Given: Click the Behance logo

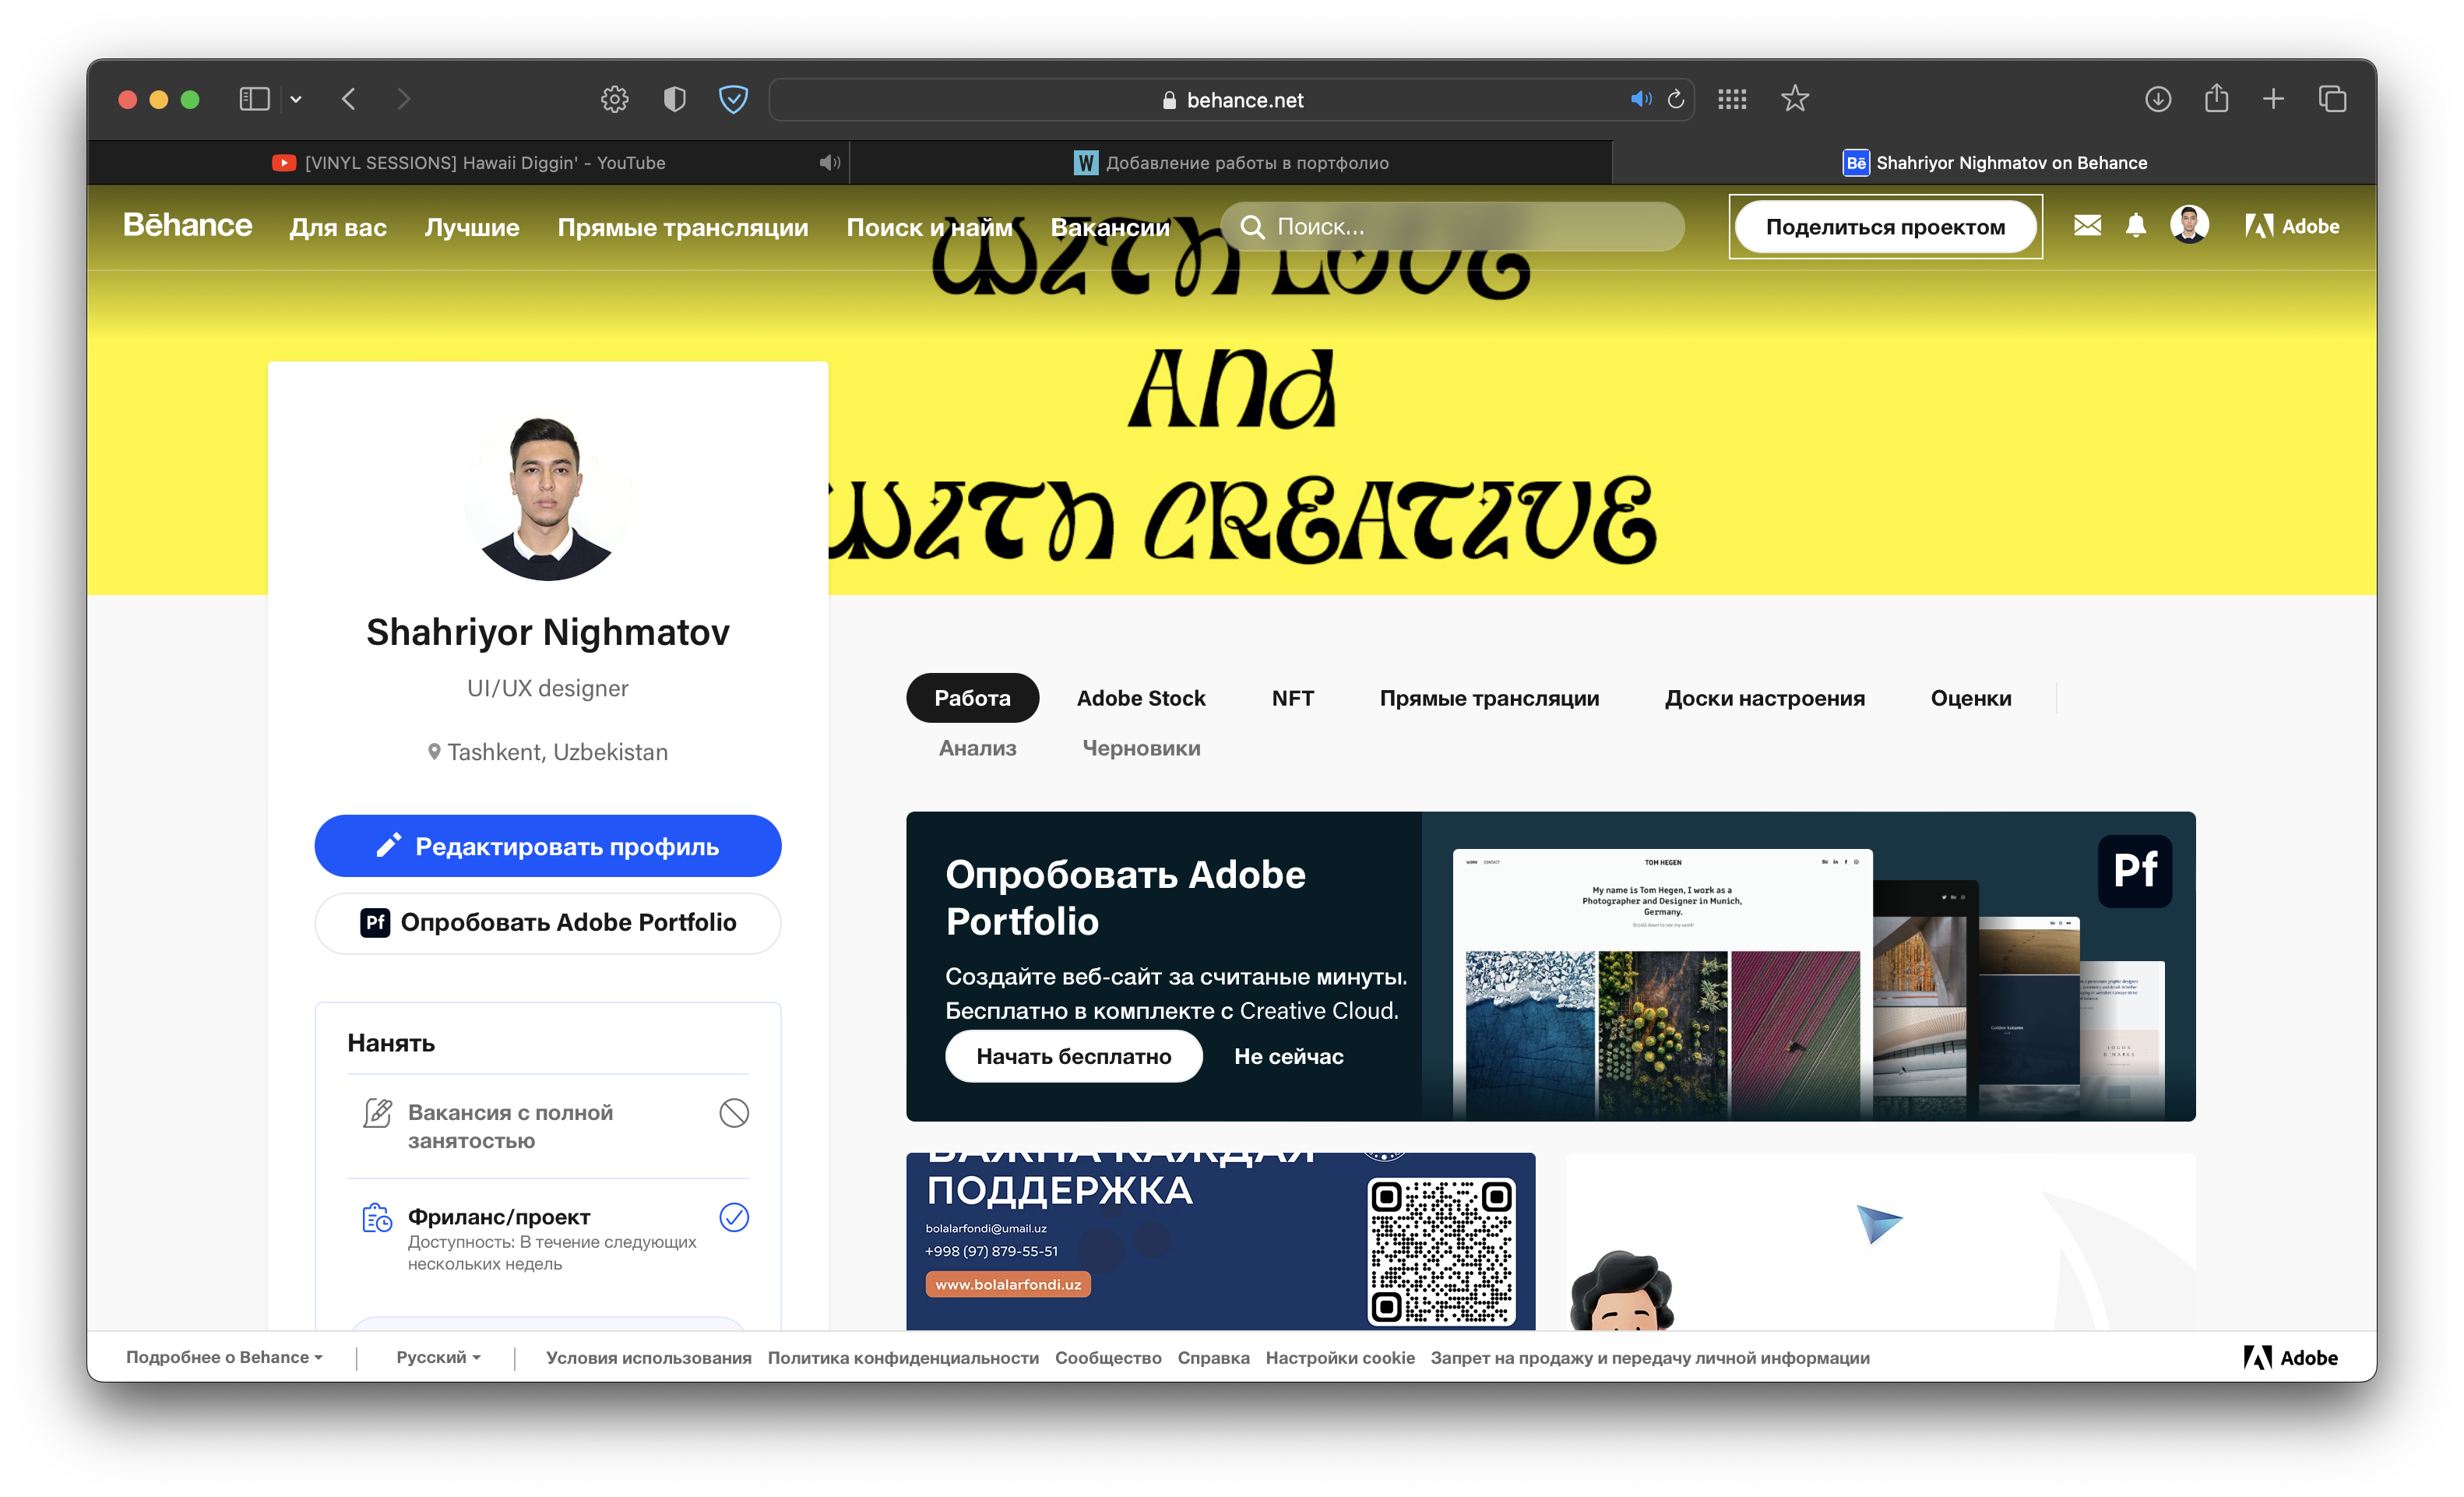Looking at the screenshot, I should click(x=187, y=226).
